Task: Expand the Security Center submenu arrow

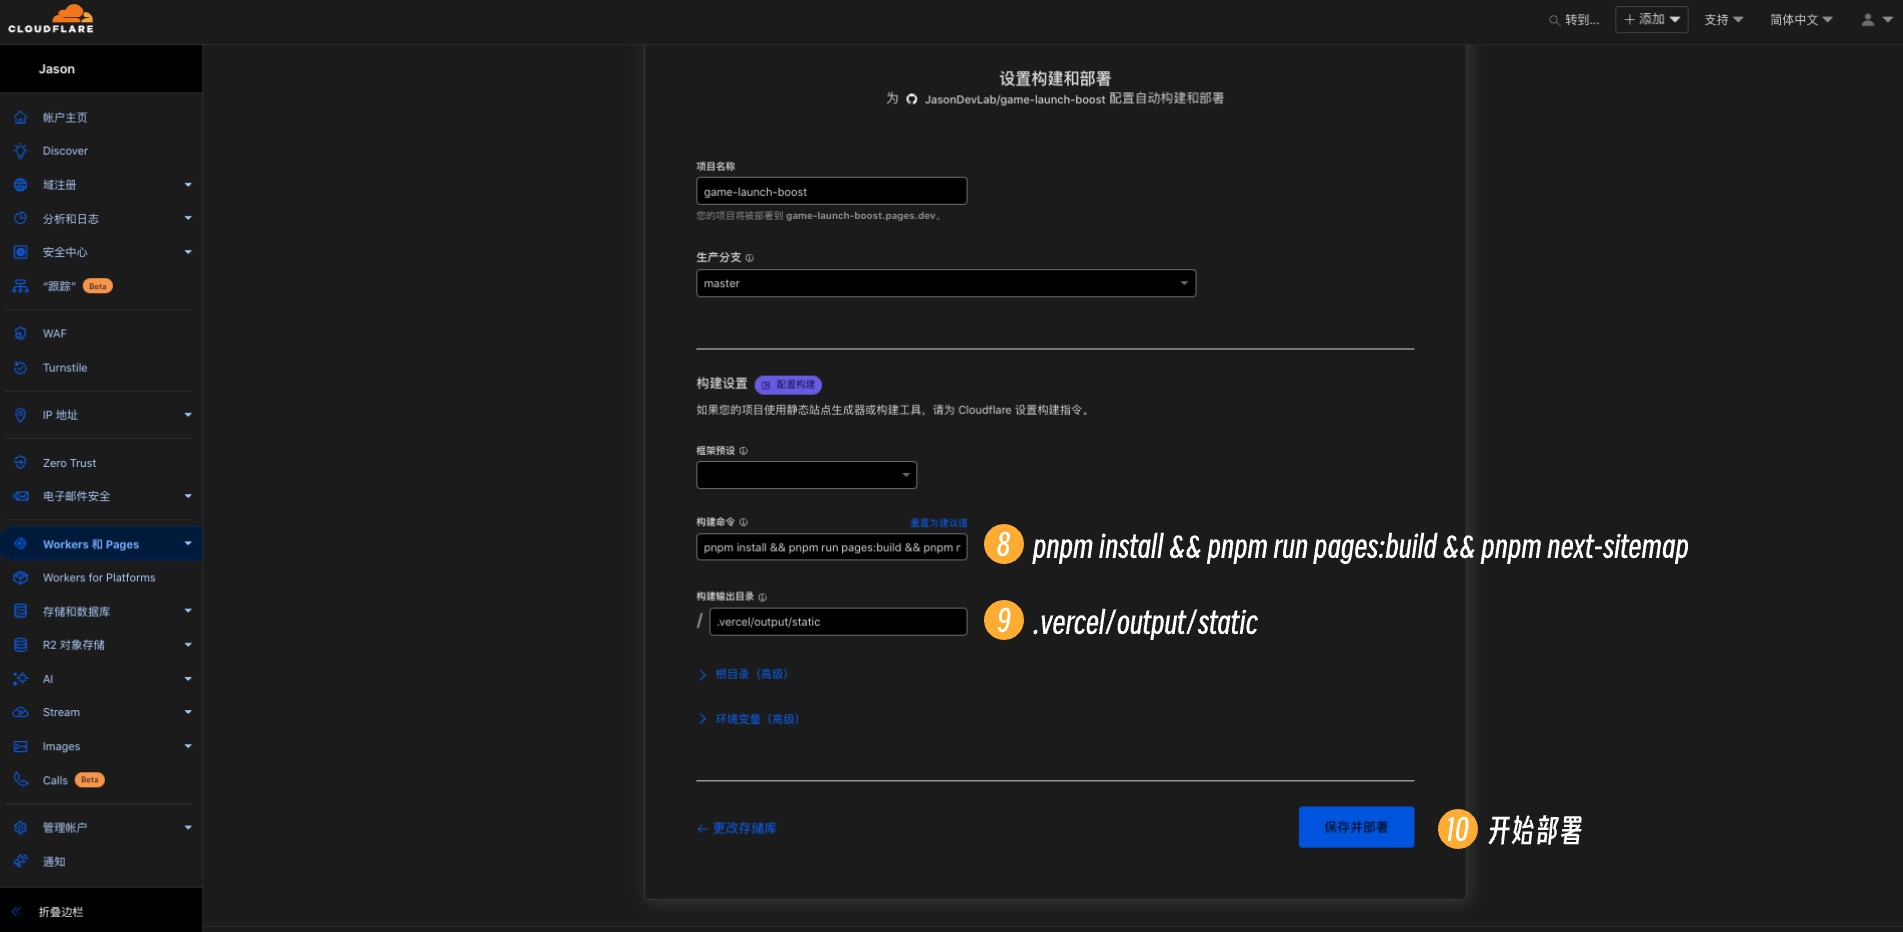Action: [188, 252]
